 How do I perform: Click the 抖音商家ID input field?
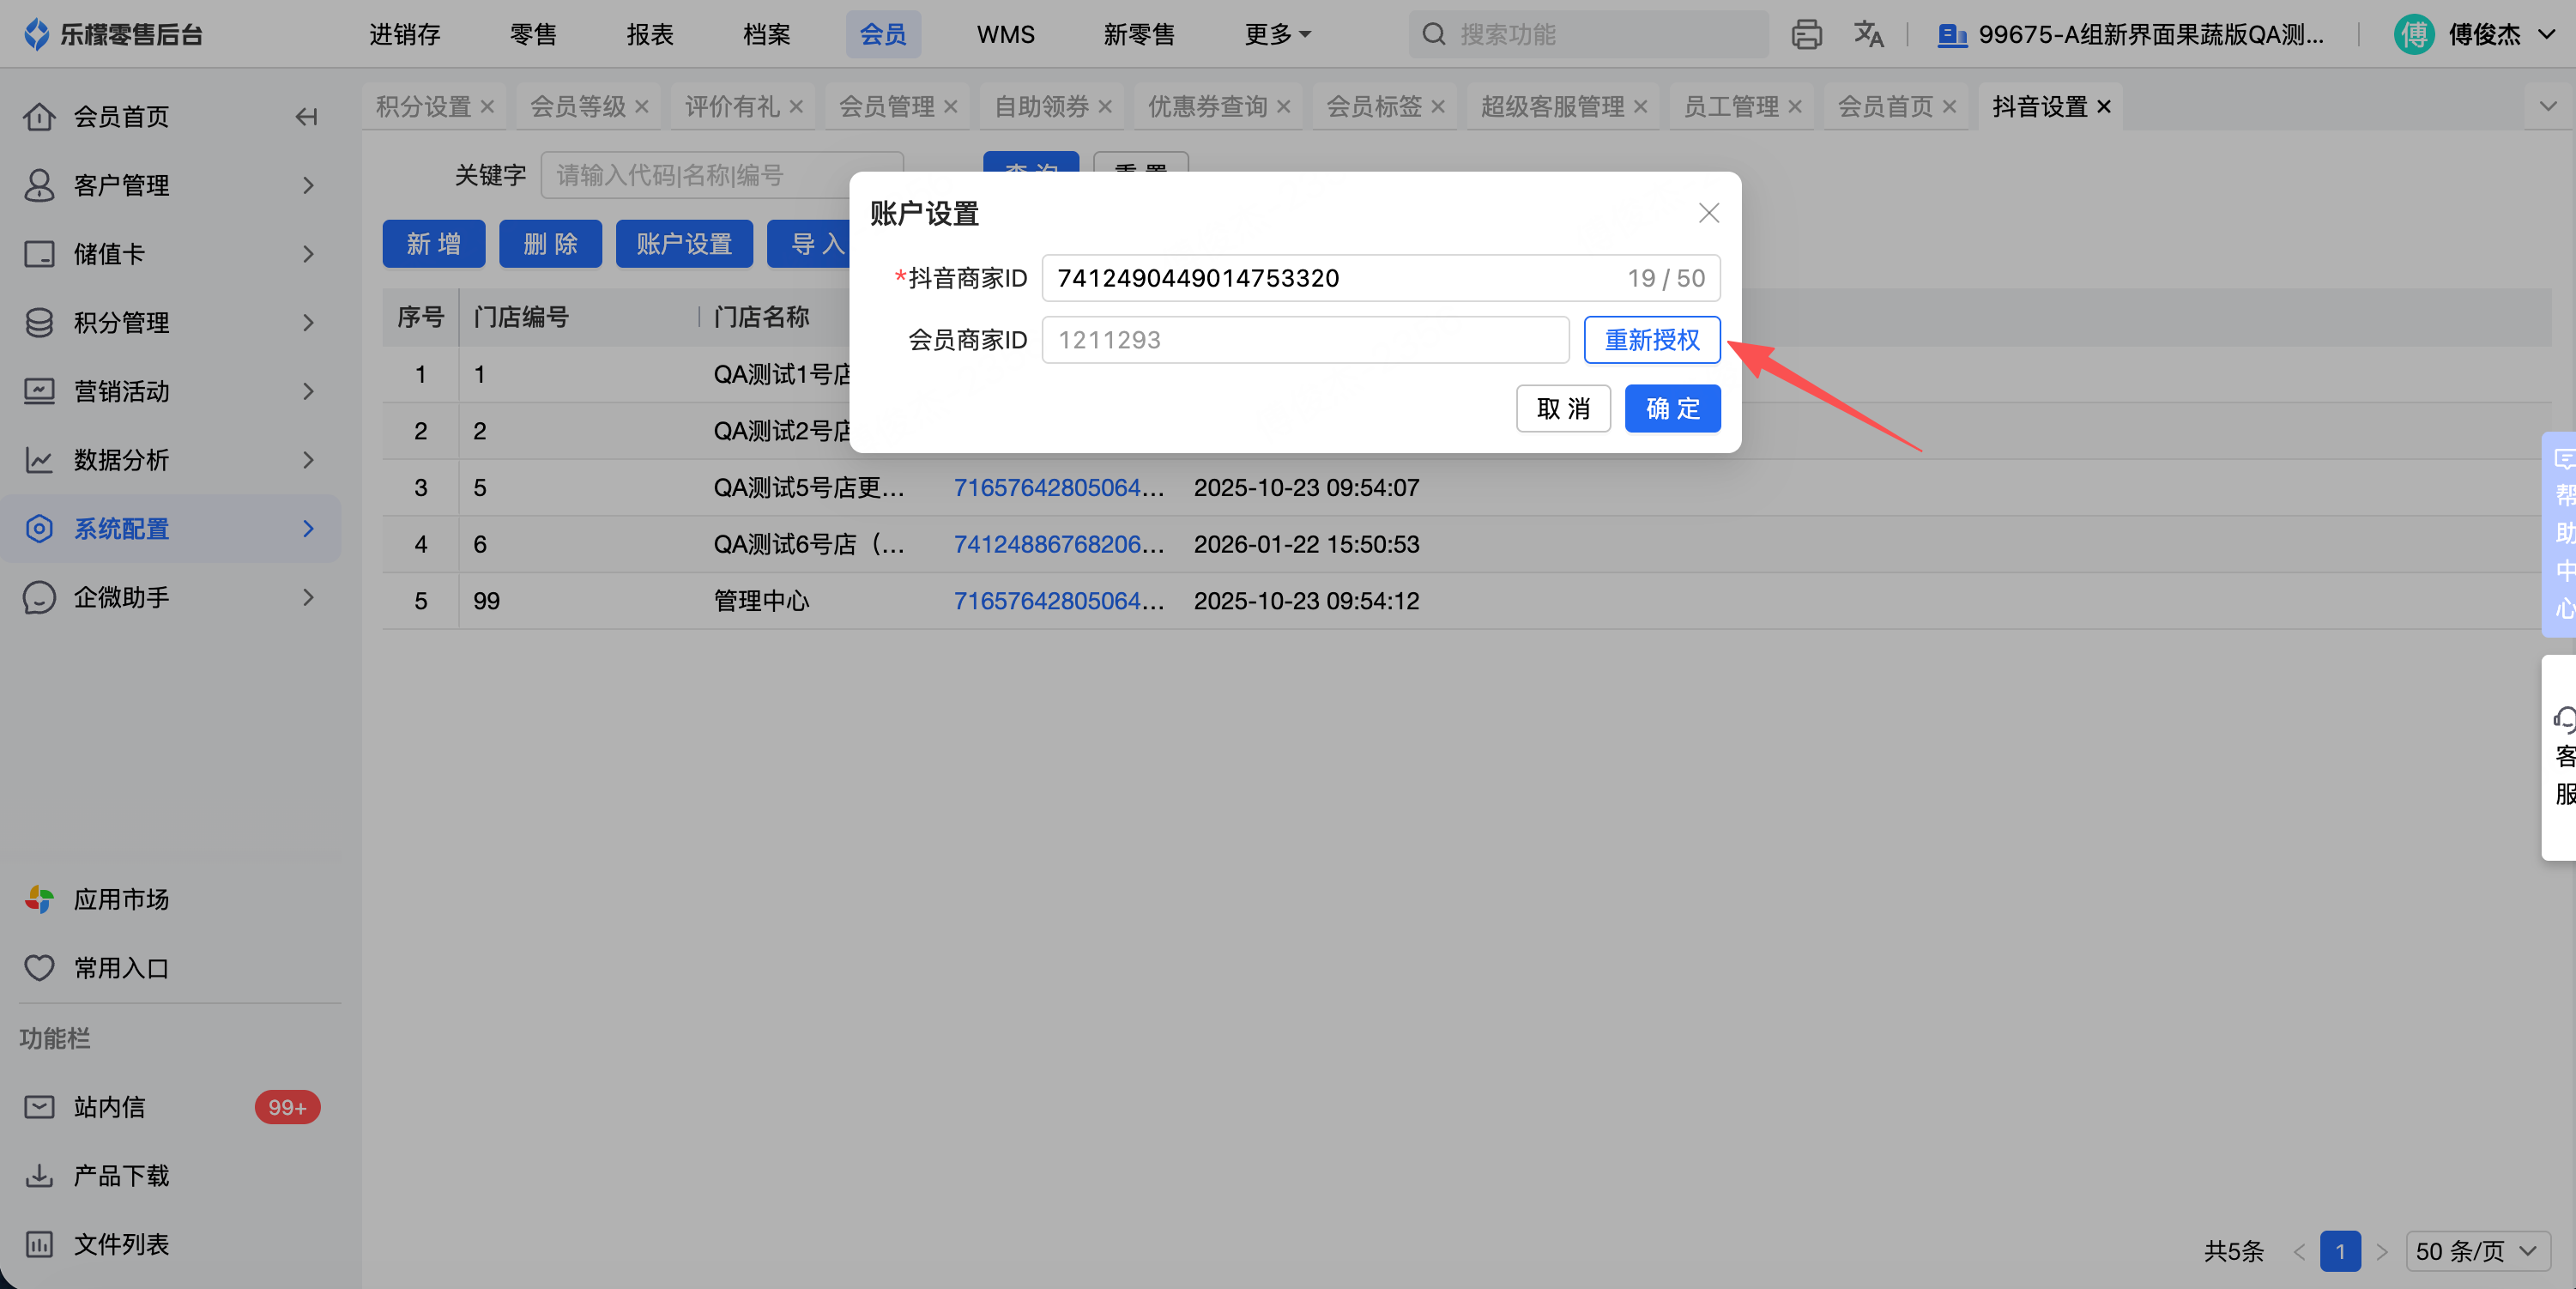click(1330, 278)
